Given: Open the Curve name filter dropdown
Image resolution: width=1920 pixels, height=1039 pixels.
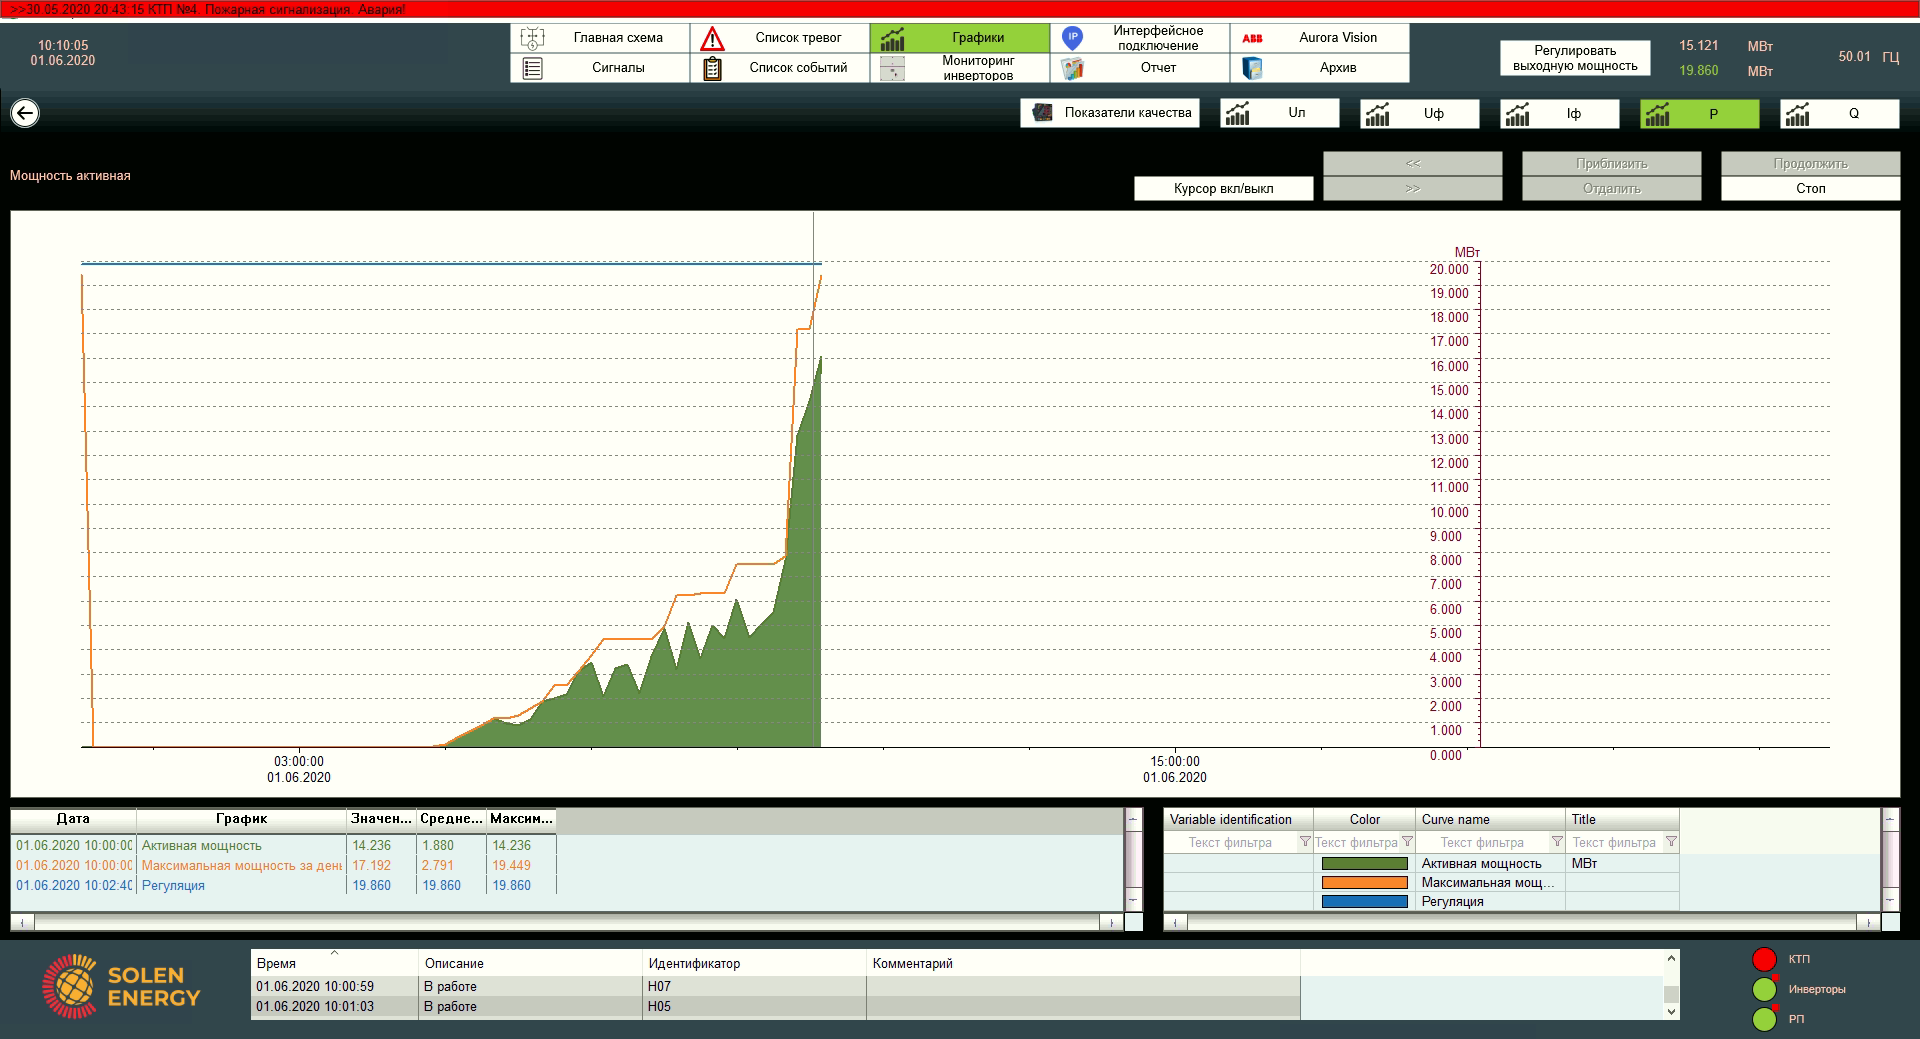Looking at the screenshot, I should click(x=1557, y=842).
